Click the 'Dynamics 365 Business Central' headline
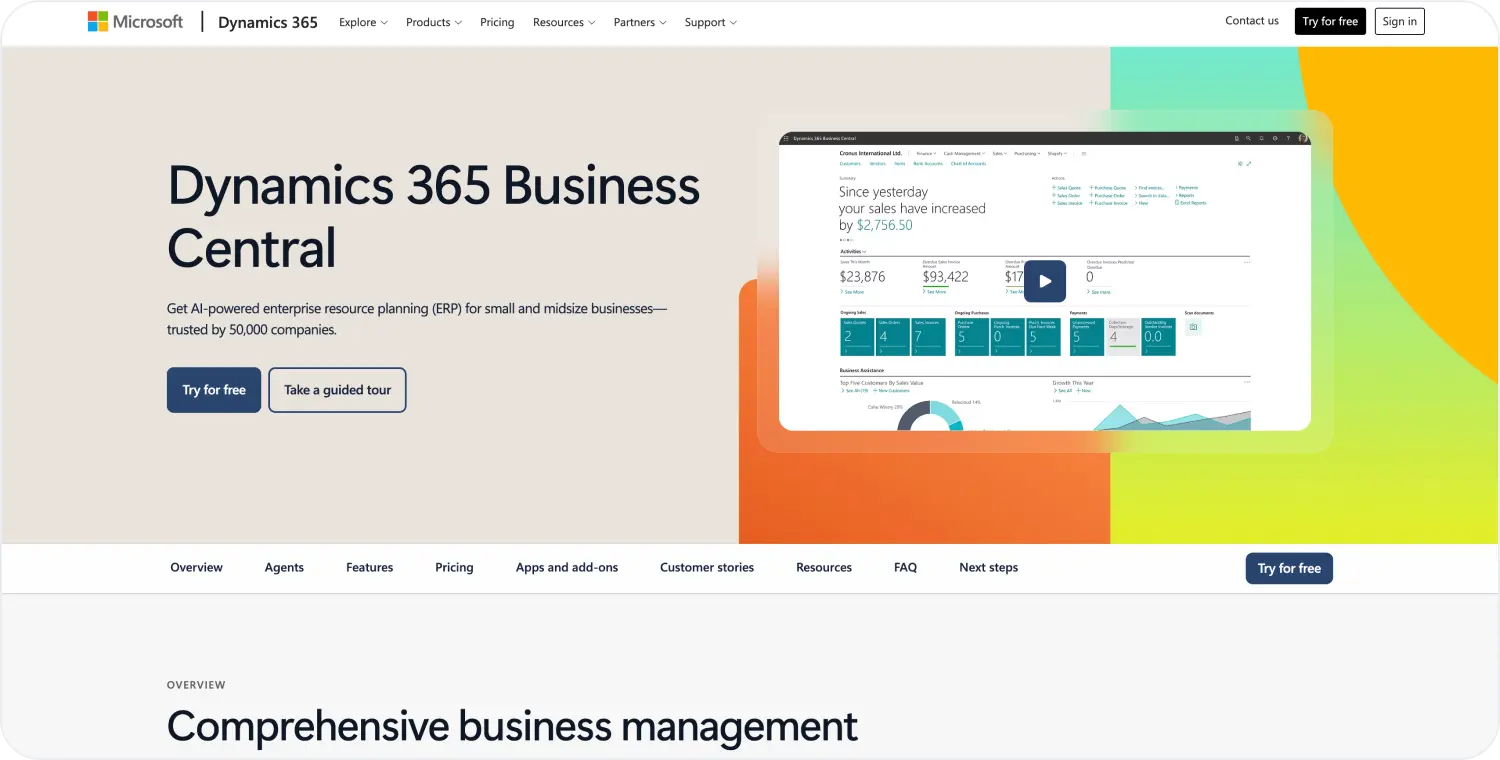This screenshot has width=1500, height=760. 433,216
